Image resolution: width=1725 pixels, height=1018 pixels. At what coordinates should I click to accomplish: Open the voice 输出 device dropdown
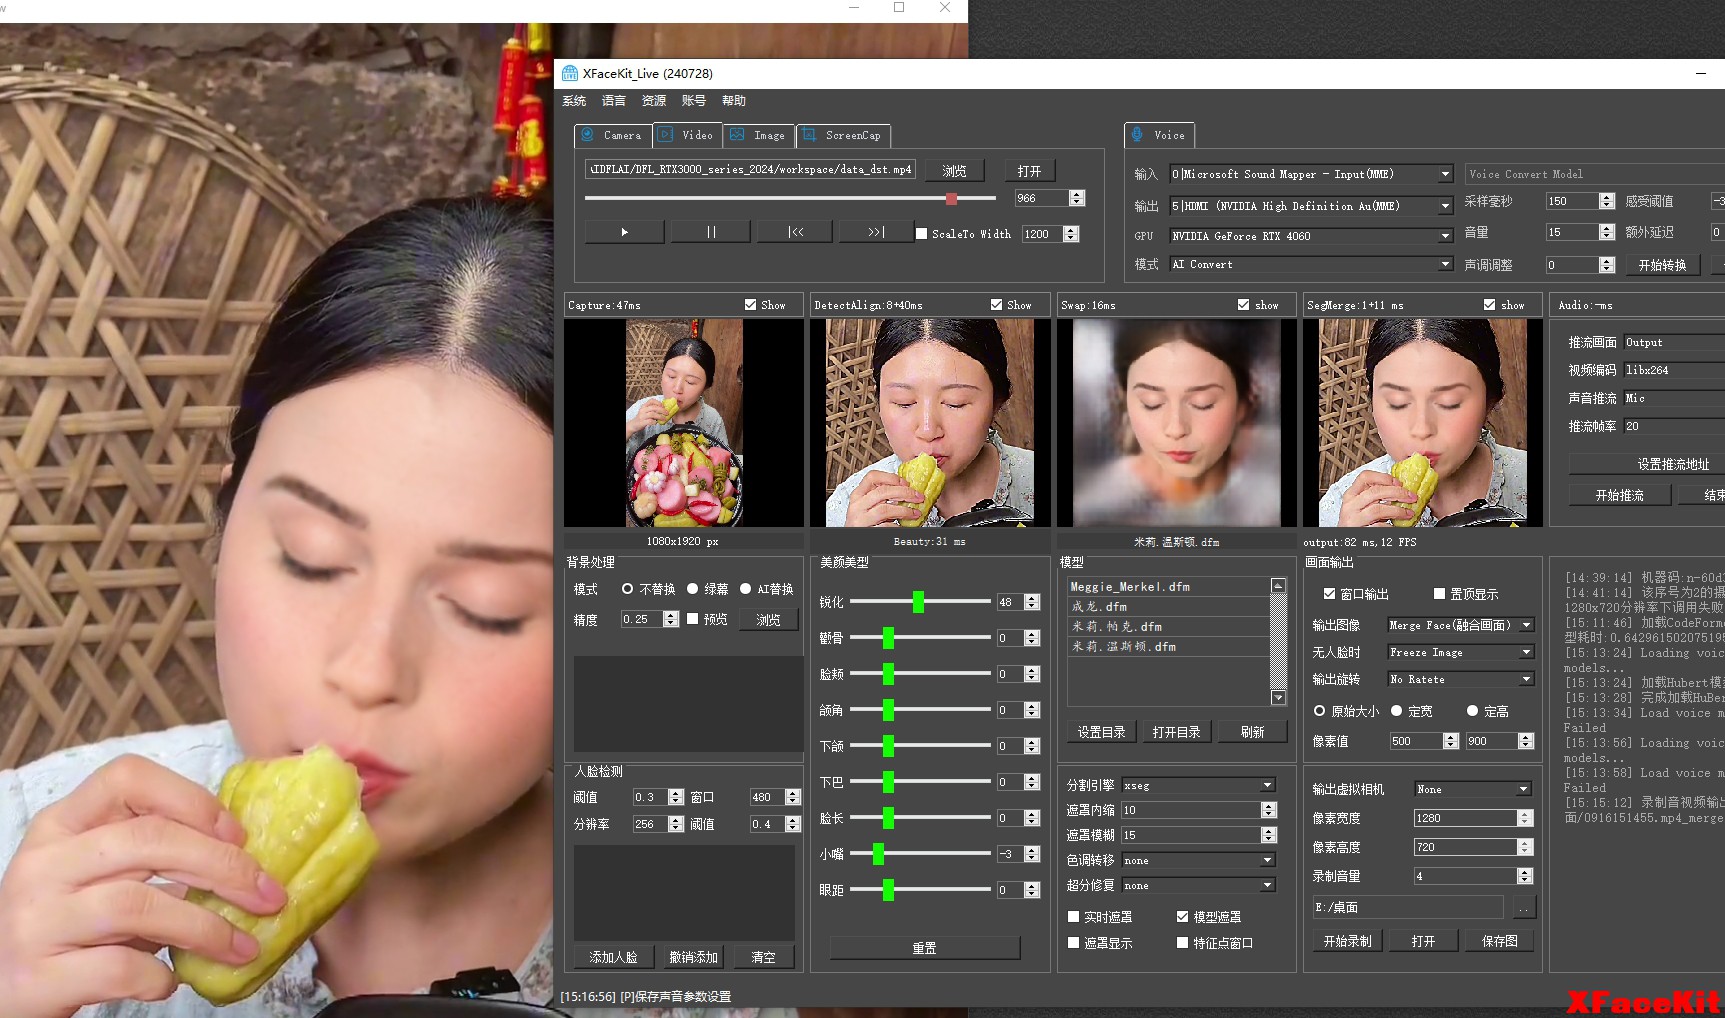[1311, 206]
